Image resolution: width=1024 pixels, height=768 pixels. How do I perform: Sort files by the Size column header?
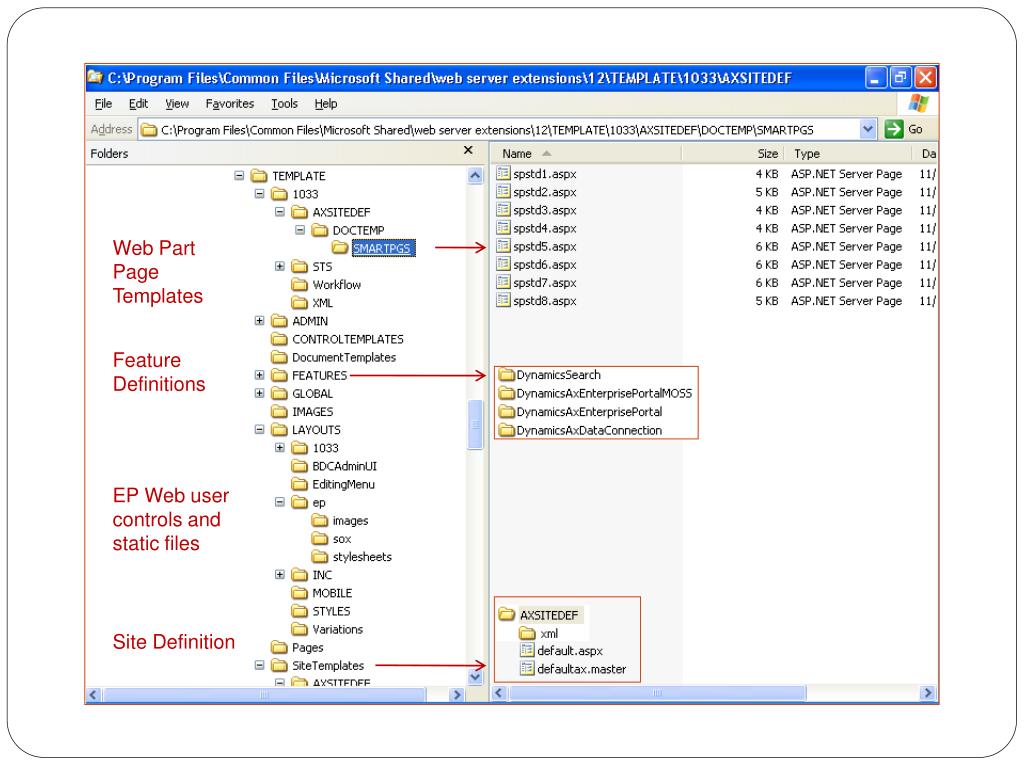731,153
